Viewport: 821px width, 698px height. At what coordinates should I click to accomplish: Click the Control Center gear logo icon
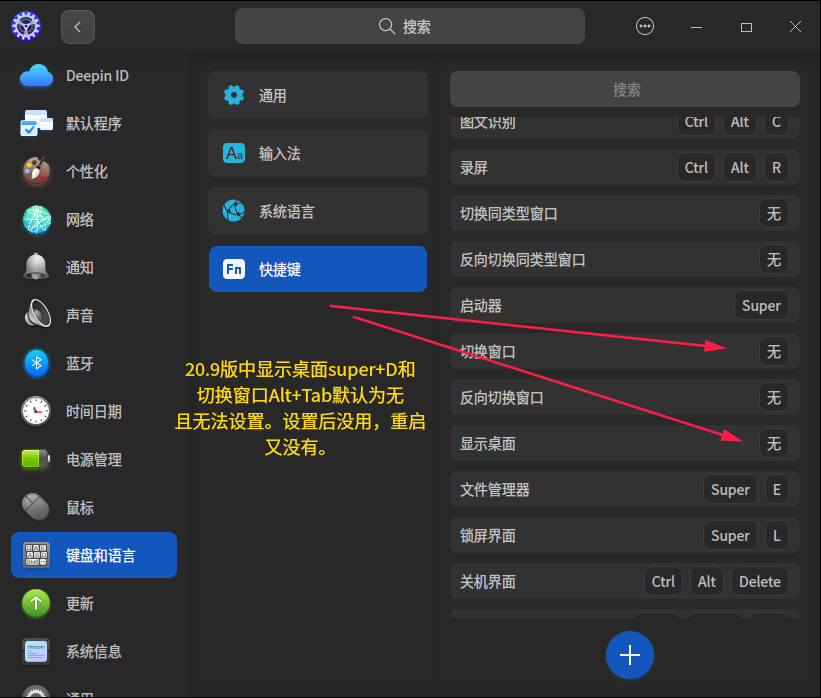26,26
